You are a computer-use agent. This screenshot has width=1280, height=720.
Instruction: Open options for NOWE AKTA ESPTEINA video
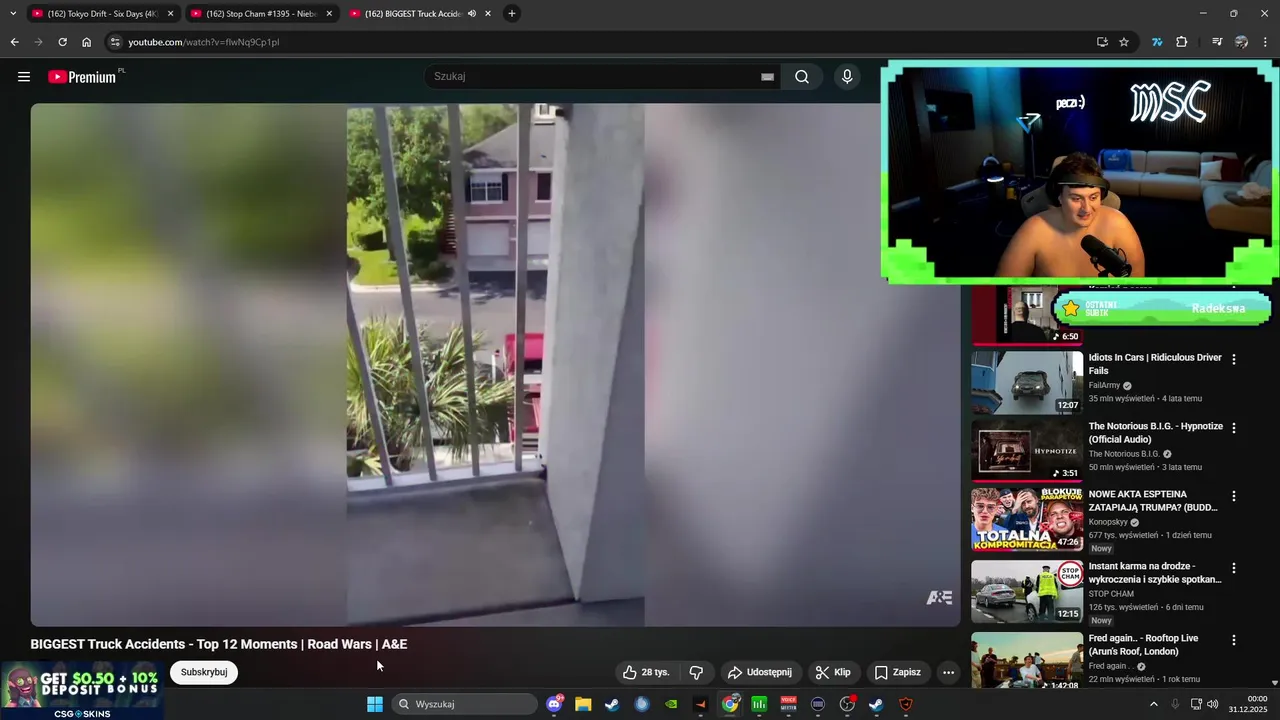pos(1234,496)
